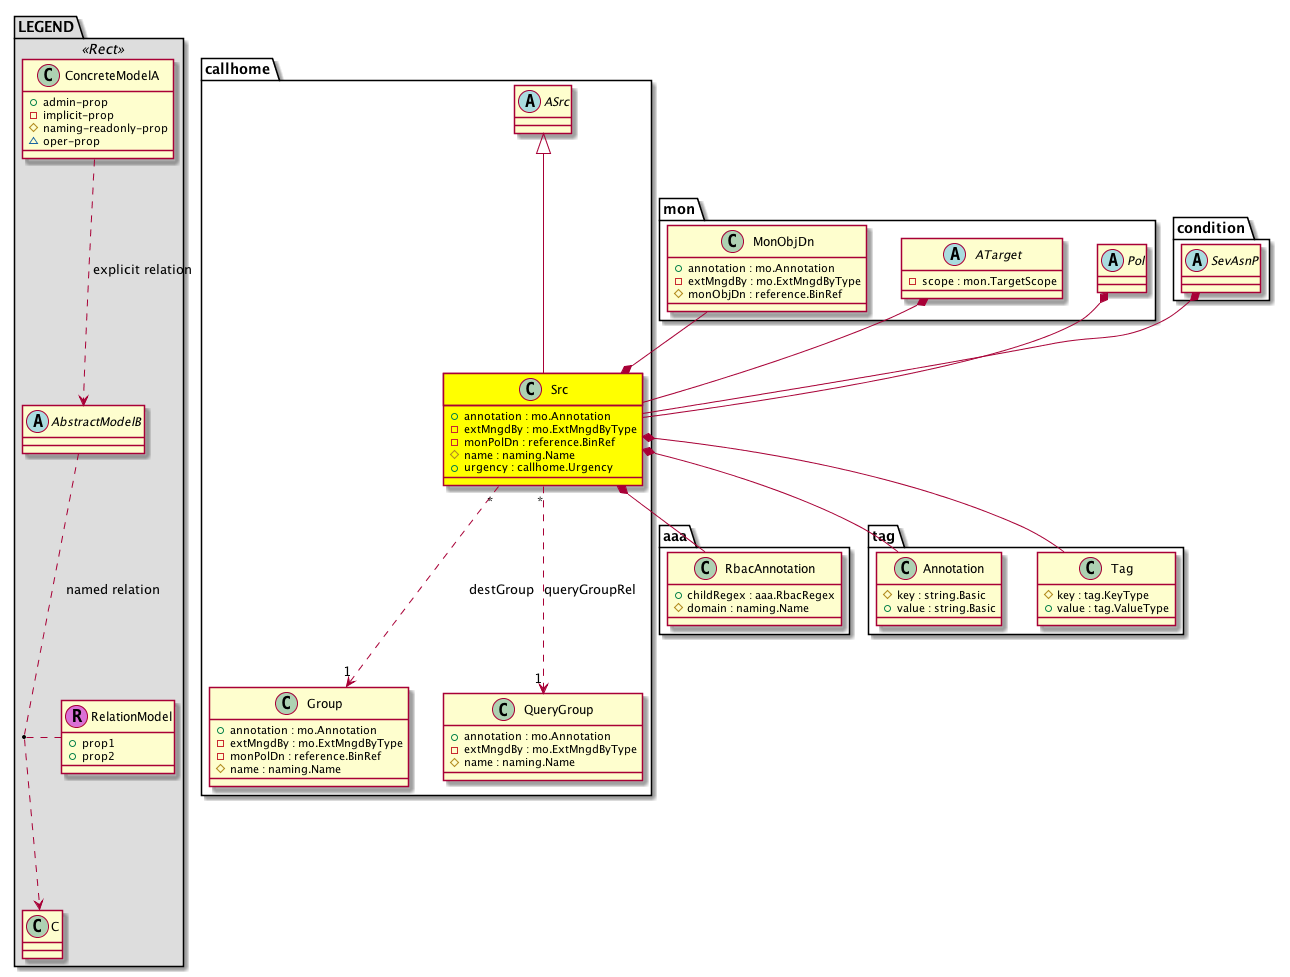Click the A icon next to ATarget
Screen dimensions: 1290x977
(955, 255)
